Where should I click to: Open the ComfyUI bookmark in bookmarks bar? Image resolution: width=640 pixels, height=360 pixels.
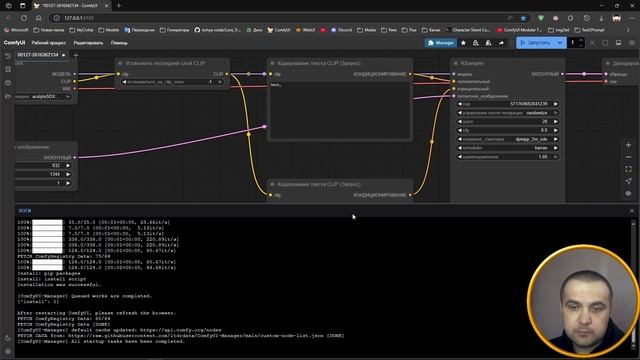[279, 30]
